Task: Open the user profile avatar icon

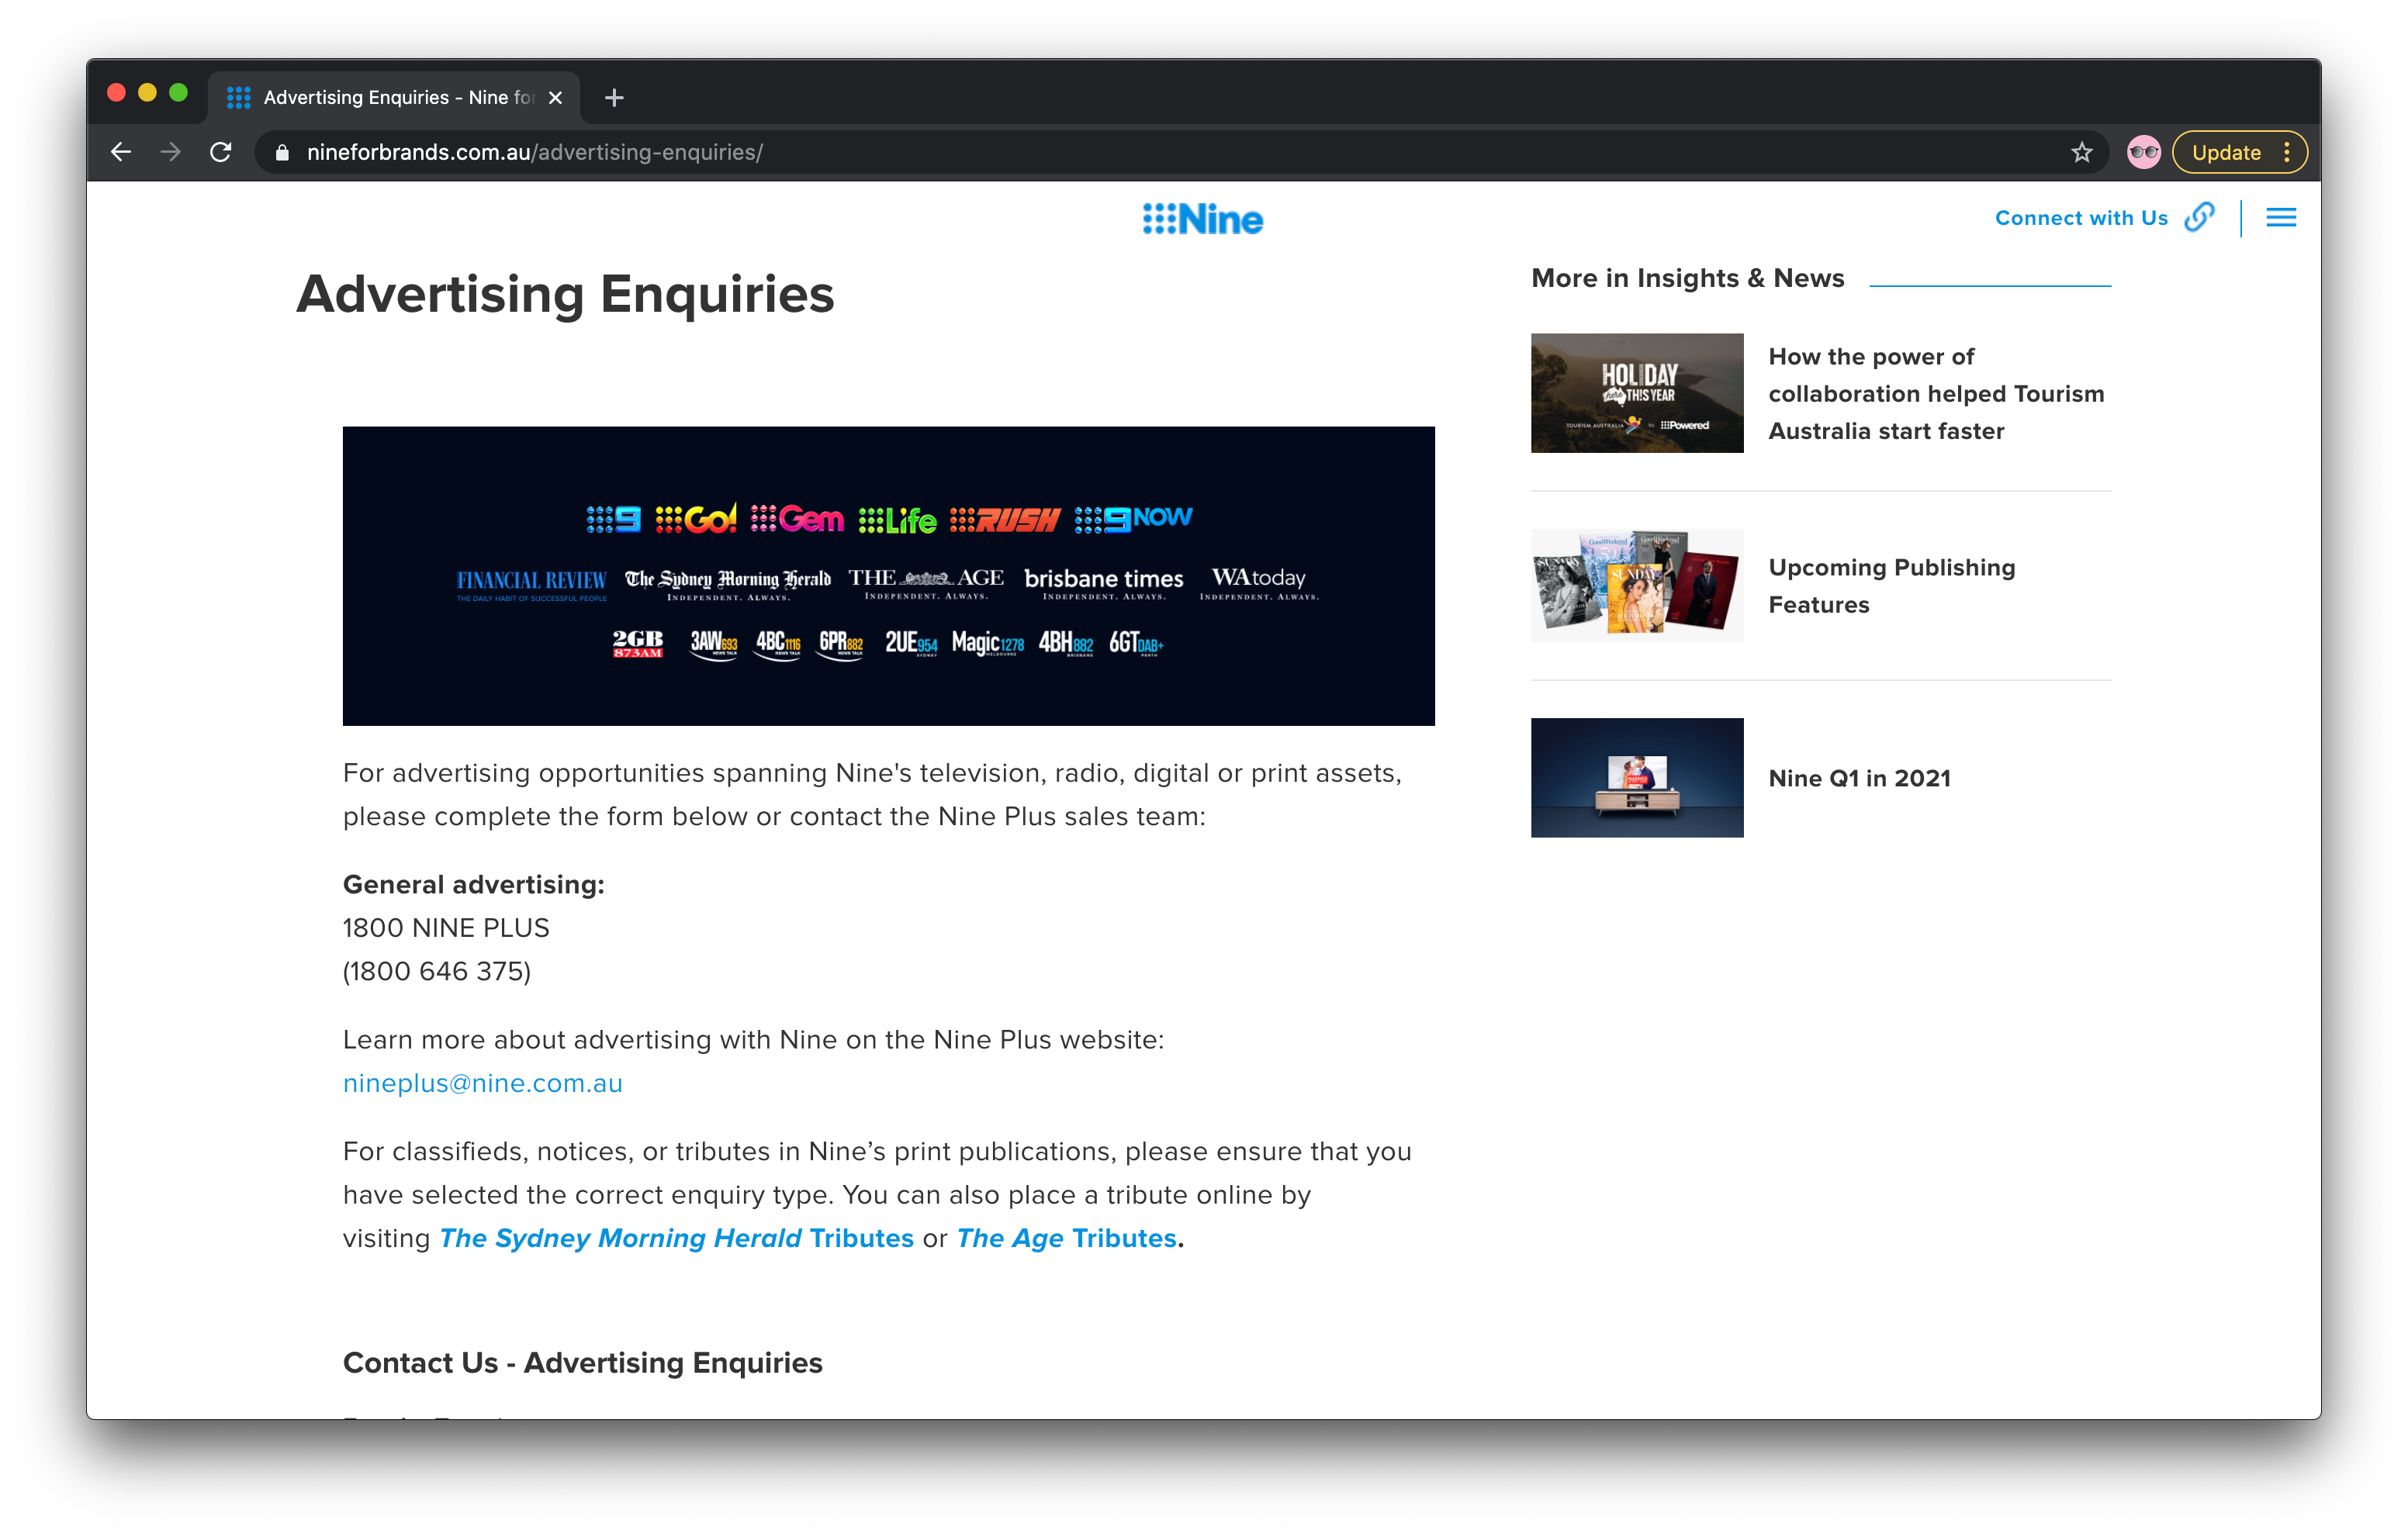Action: click(2143, 152)
